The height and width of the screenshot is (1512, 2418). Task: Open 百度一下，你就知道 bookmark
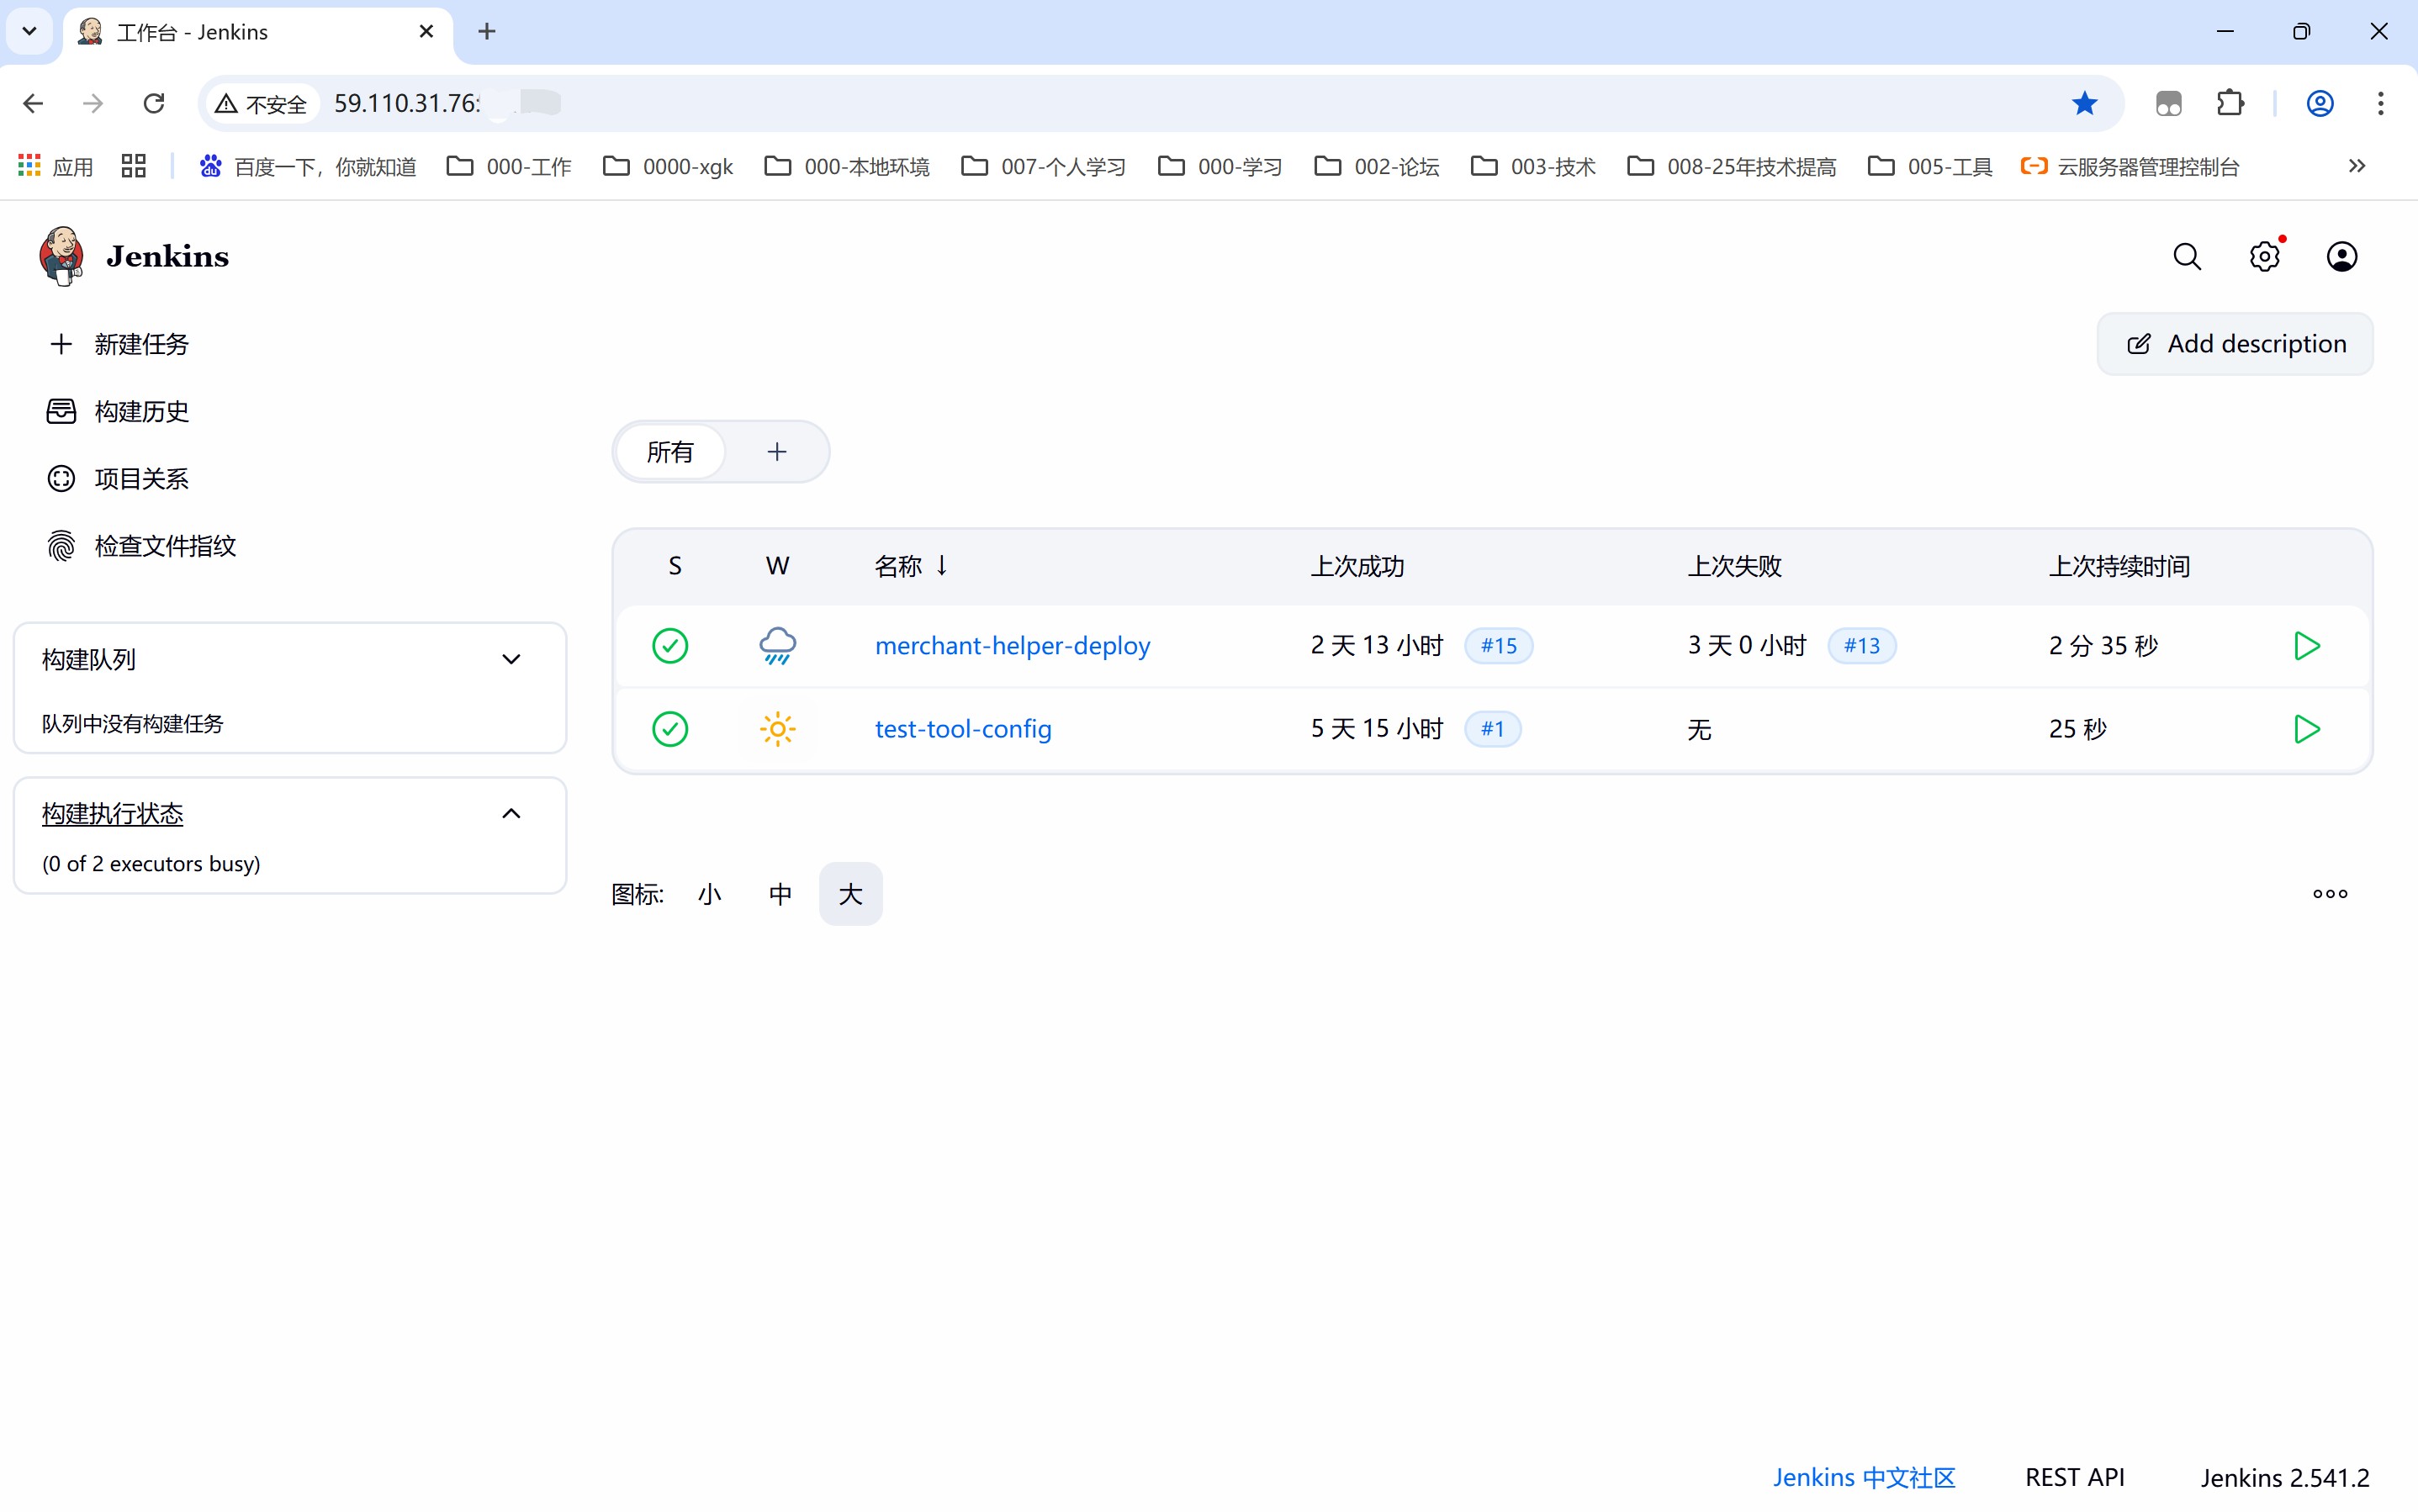click(308, 166)
